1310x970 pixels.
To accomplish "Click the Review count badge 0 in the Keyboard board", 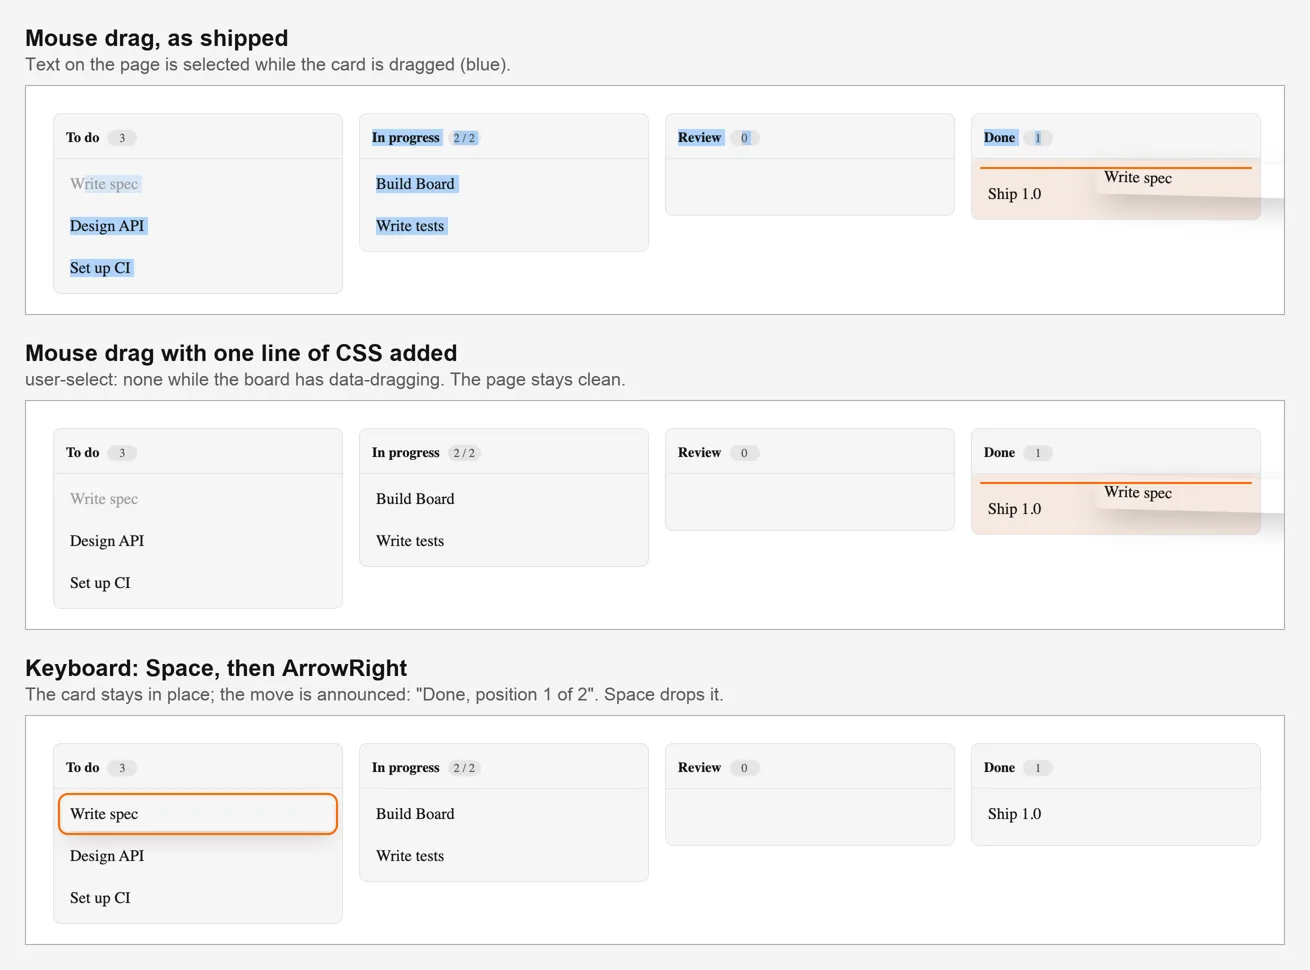I will [x=744, y=768].
